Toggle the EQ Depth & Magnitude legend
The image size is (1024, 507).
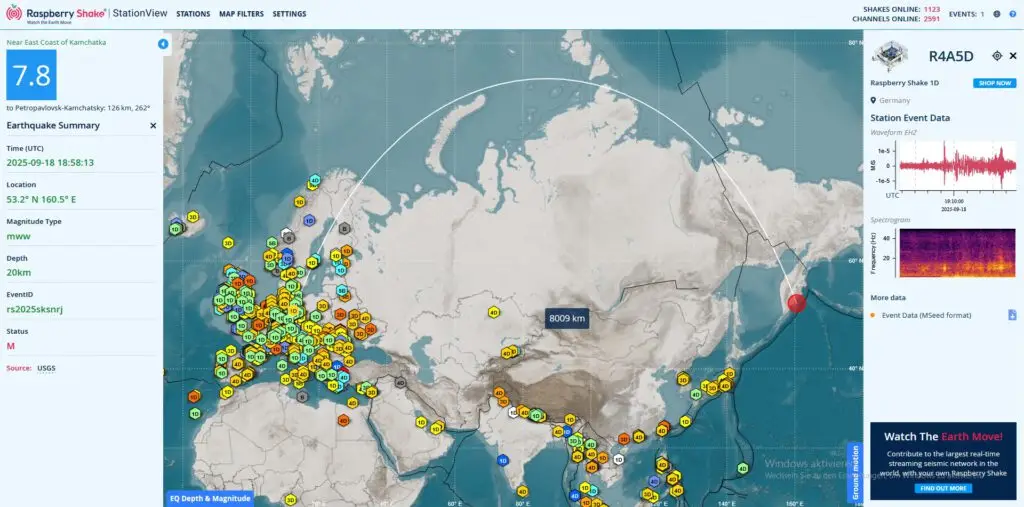tap(210, 498)
